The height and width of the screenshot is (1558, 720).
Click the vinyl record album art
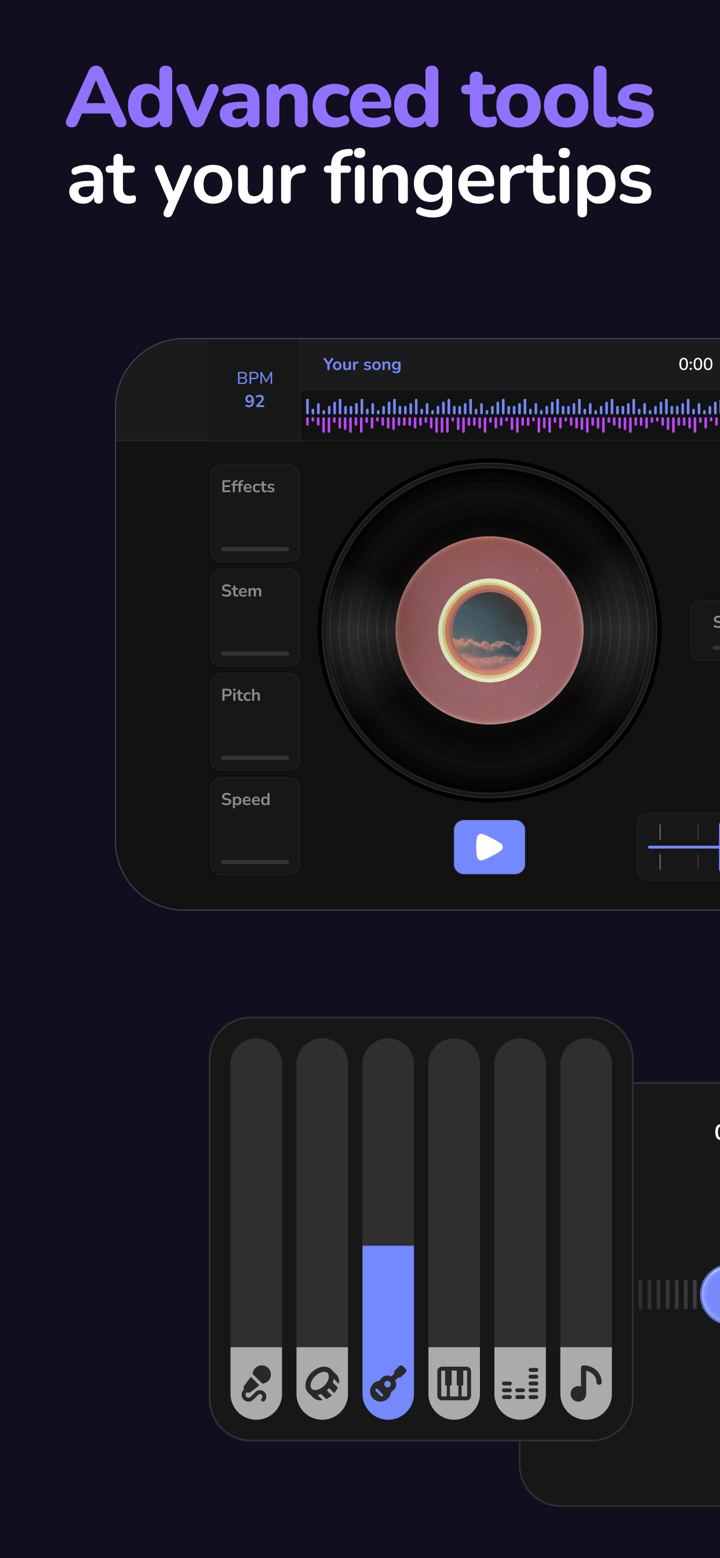point(489,631)
